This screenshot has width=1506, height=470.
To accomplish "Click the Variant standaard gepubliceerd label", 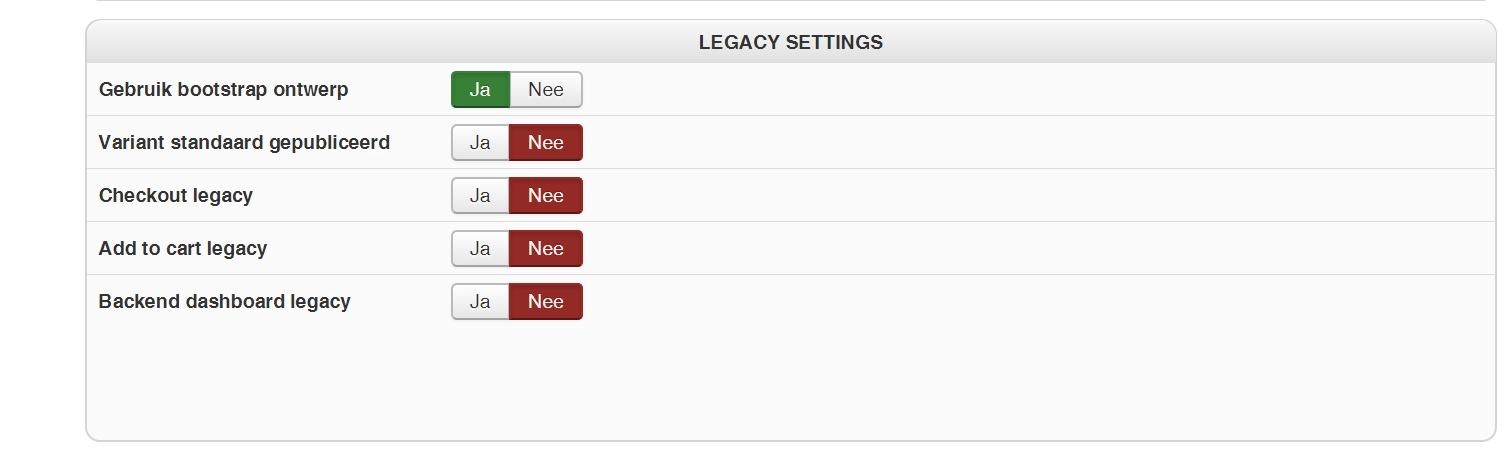I will (x=244, y=142).
